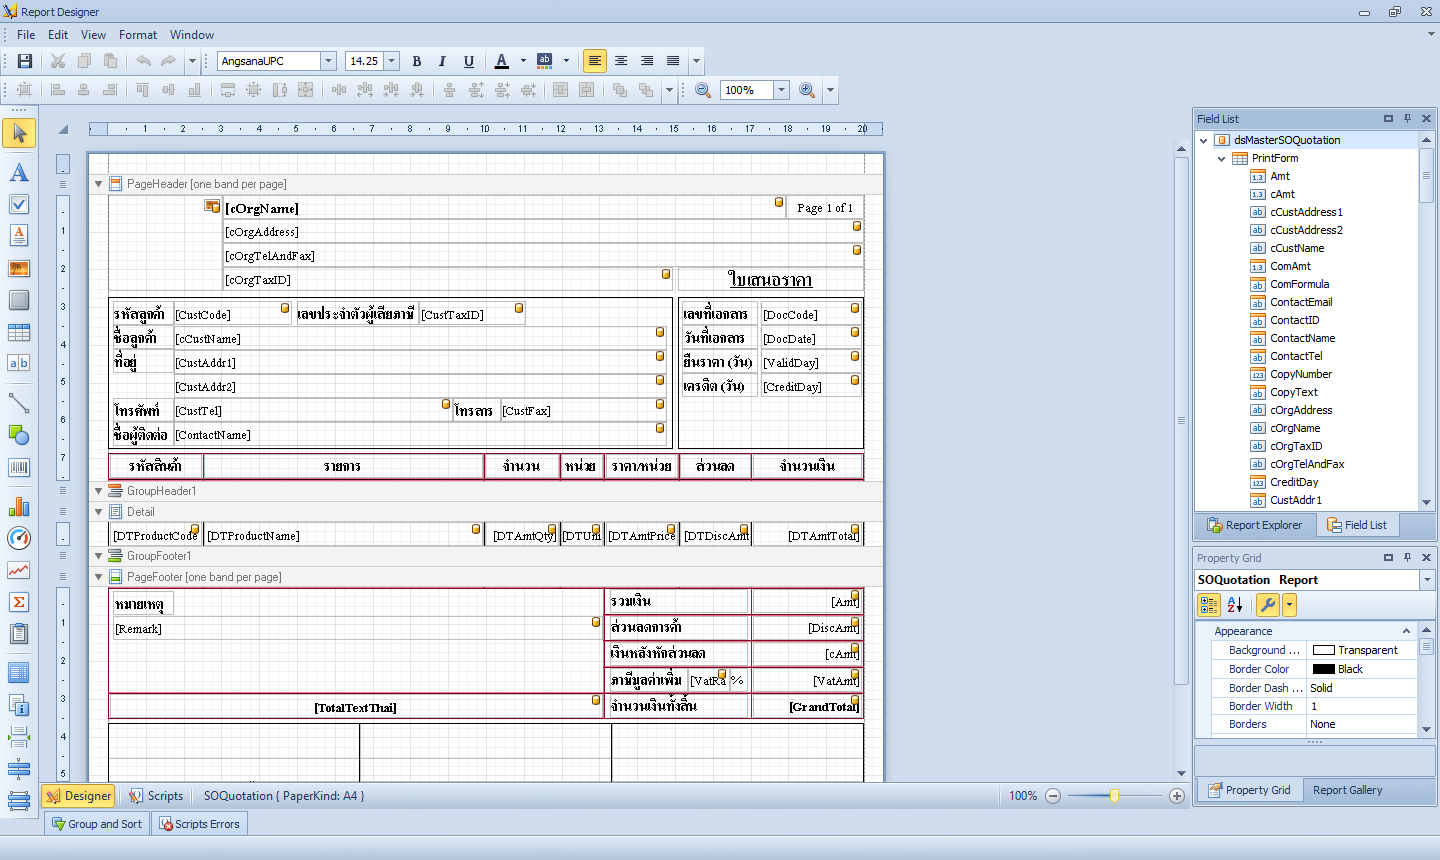Select the Panel tool in toolbox

19,300
